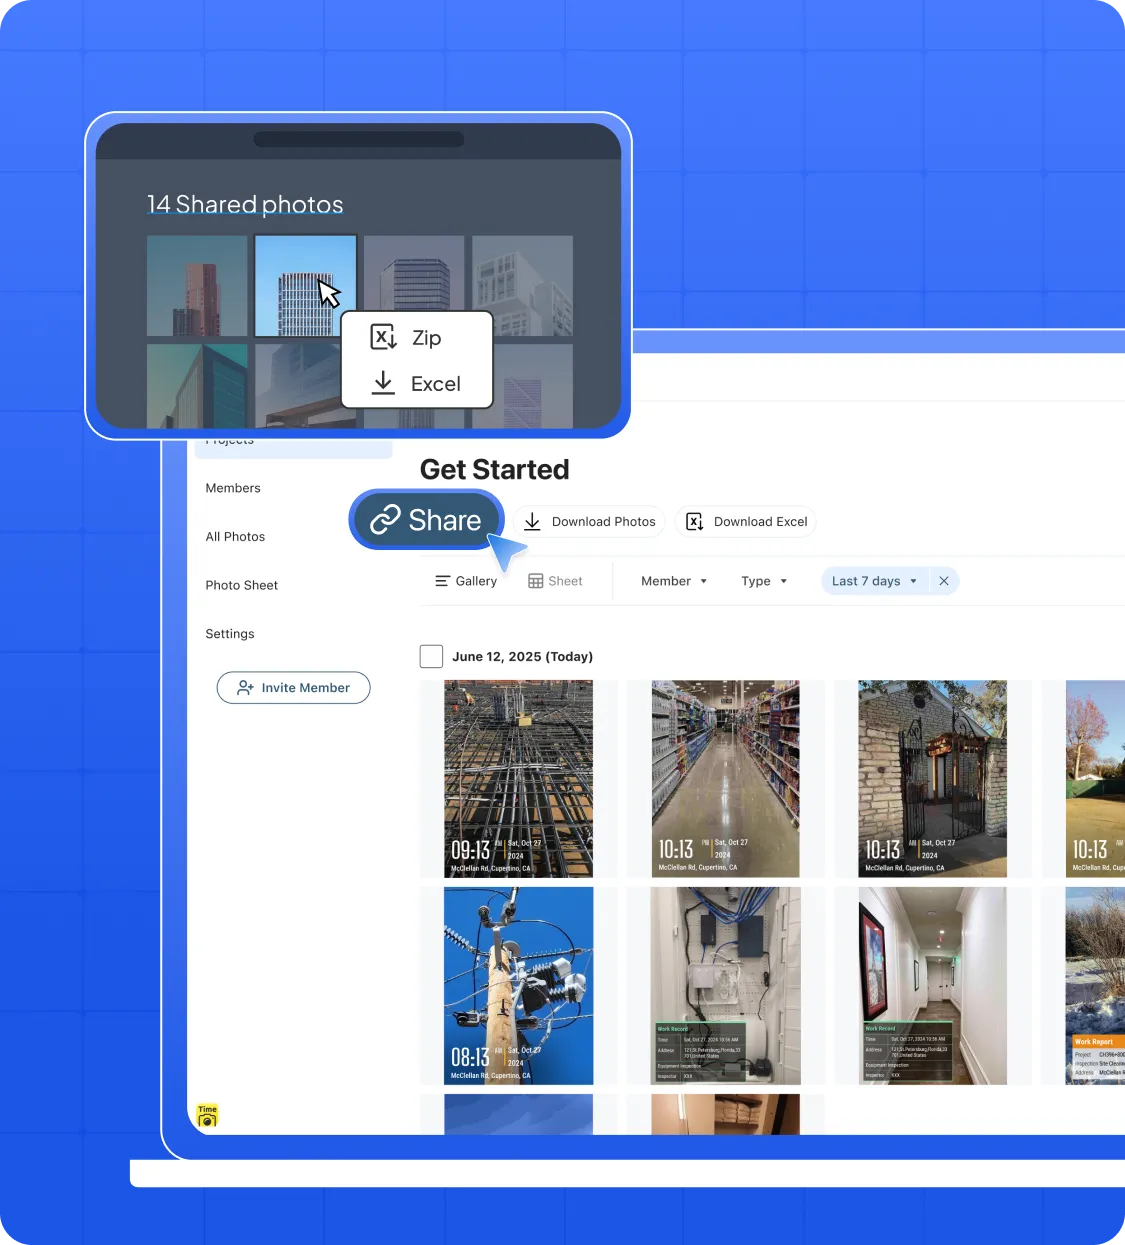Click the person-add icon on Invite Member
The image size is (1125, 1245).
pos(244,687)
